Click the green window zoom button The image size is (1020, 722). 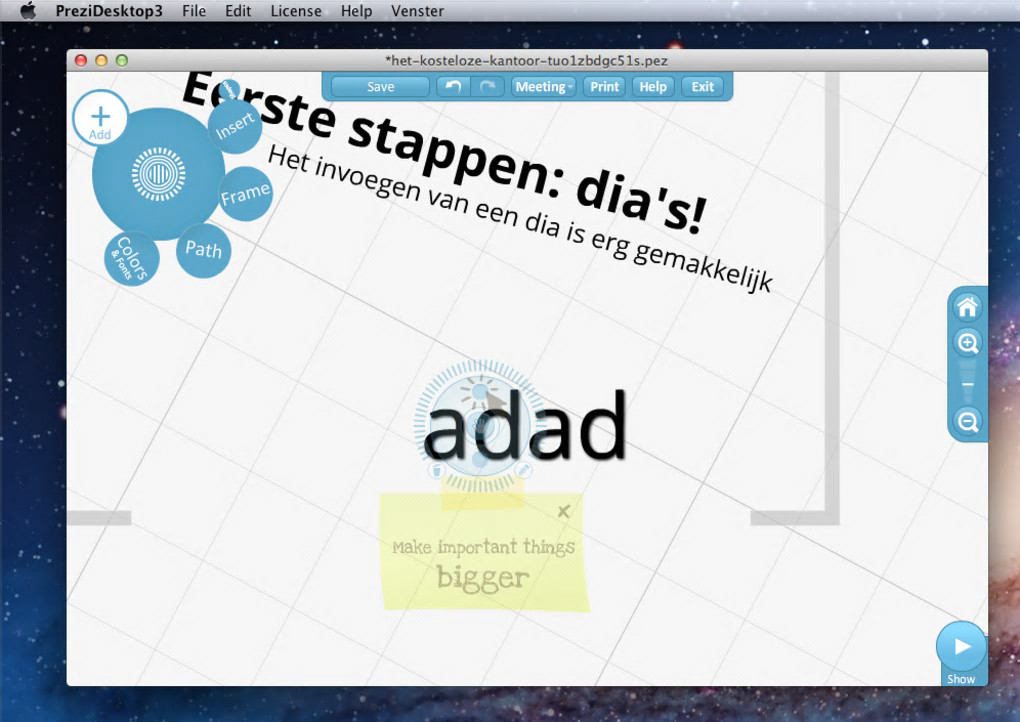point(122,60)
